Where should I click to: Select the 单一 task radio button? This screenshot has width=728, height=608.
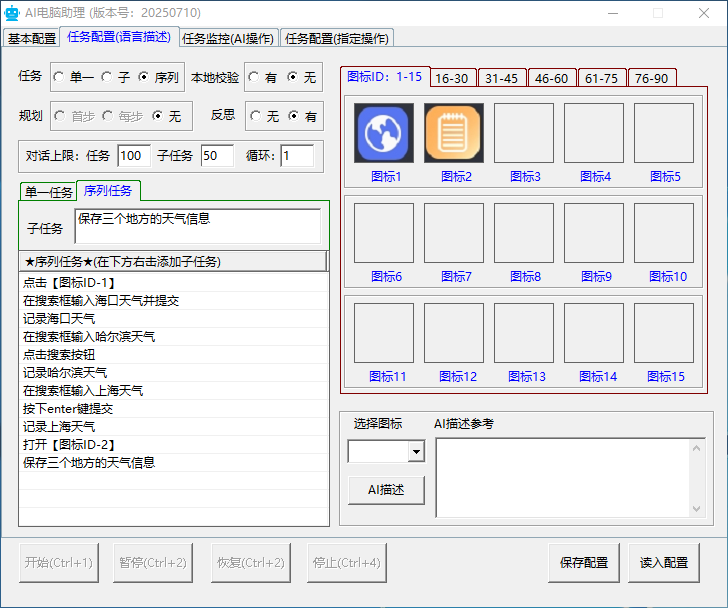[59, 77]
